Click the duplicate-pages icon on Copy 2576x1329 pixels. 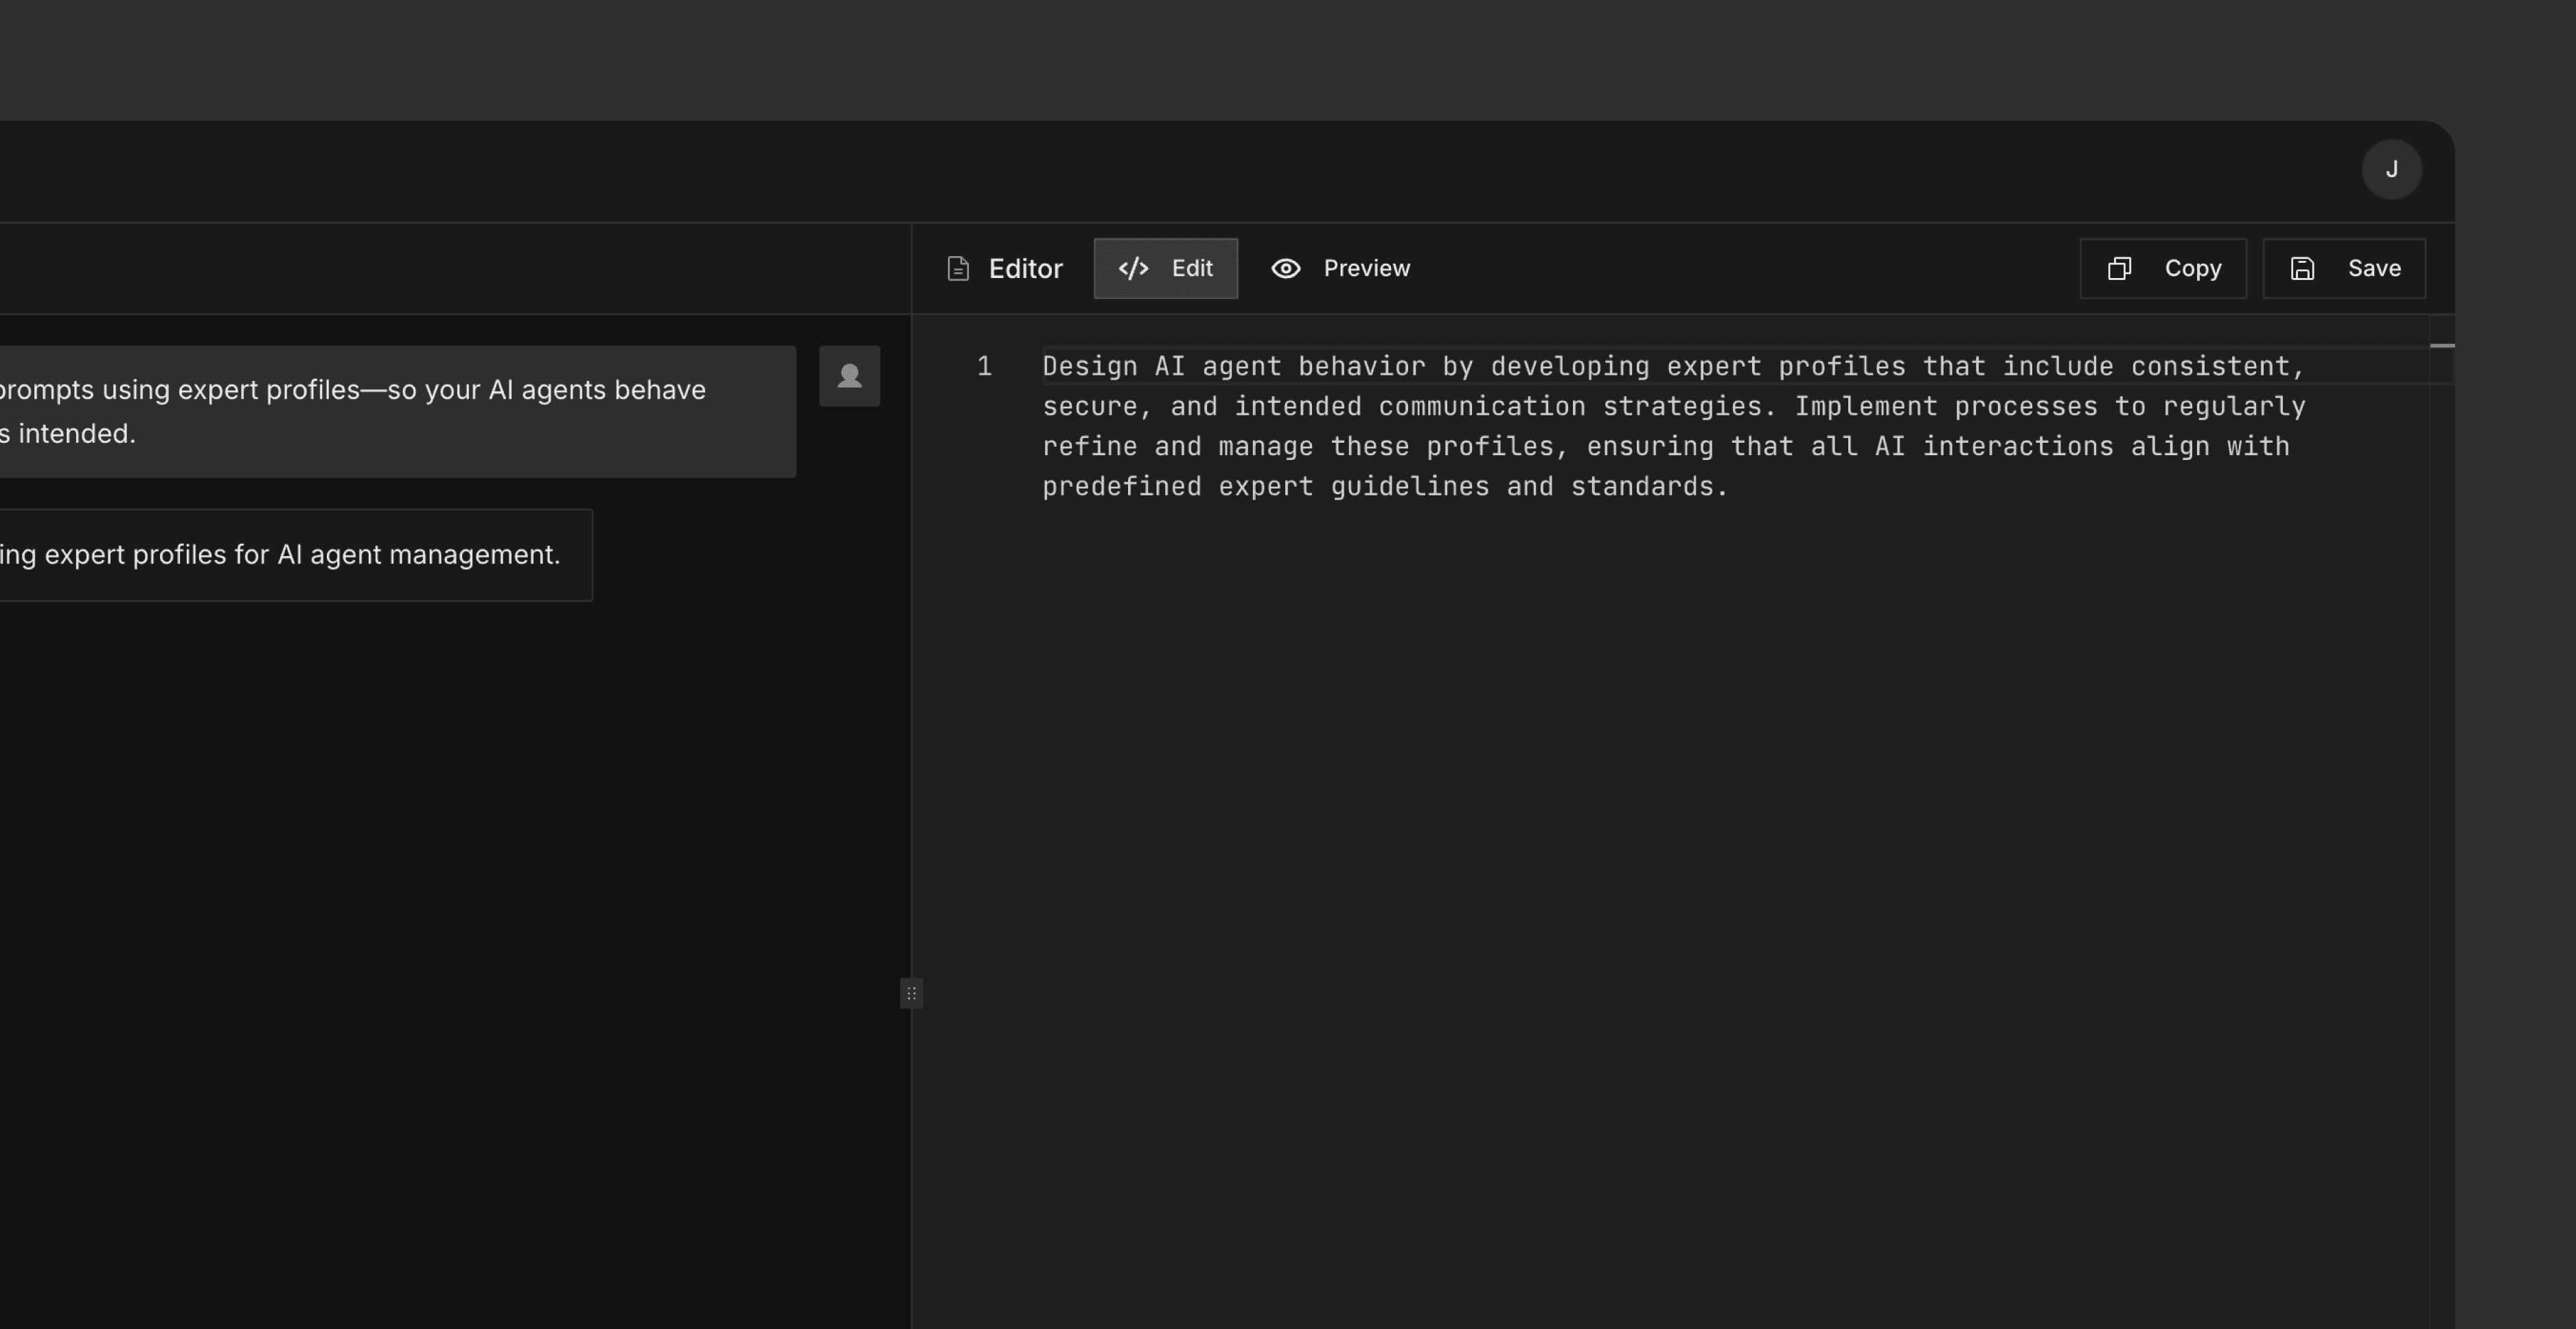coord(2119,269)
